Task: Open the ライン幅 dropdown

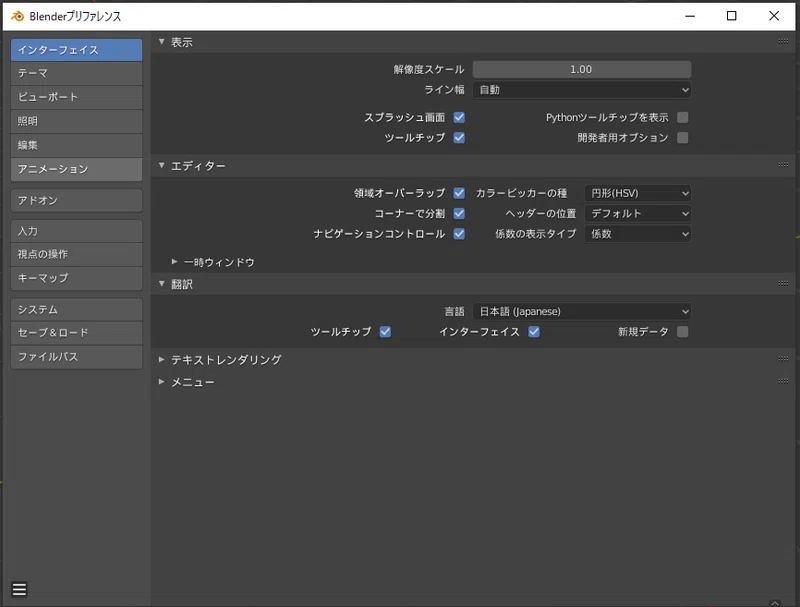Action: click(582, 90)
